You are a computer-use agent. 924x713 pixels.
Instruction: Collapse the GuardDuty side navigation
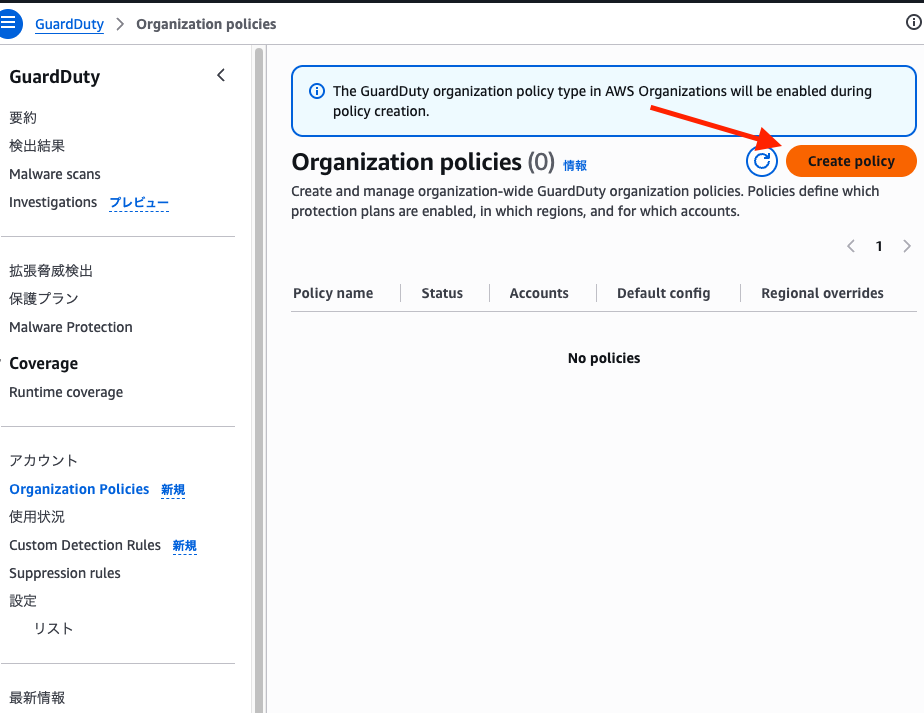pyautogui.click(x=221, y=75)
